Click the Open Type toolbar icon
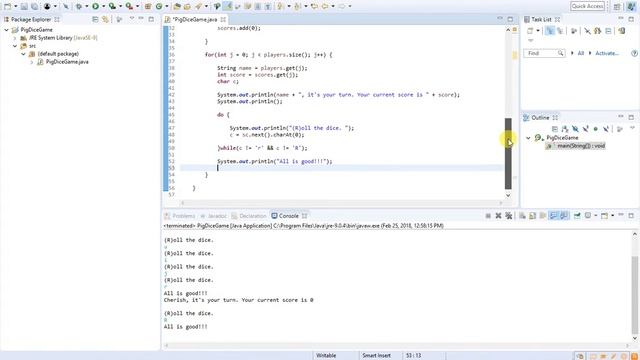 [x=177, y=6]
